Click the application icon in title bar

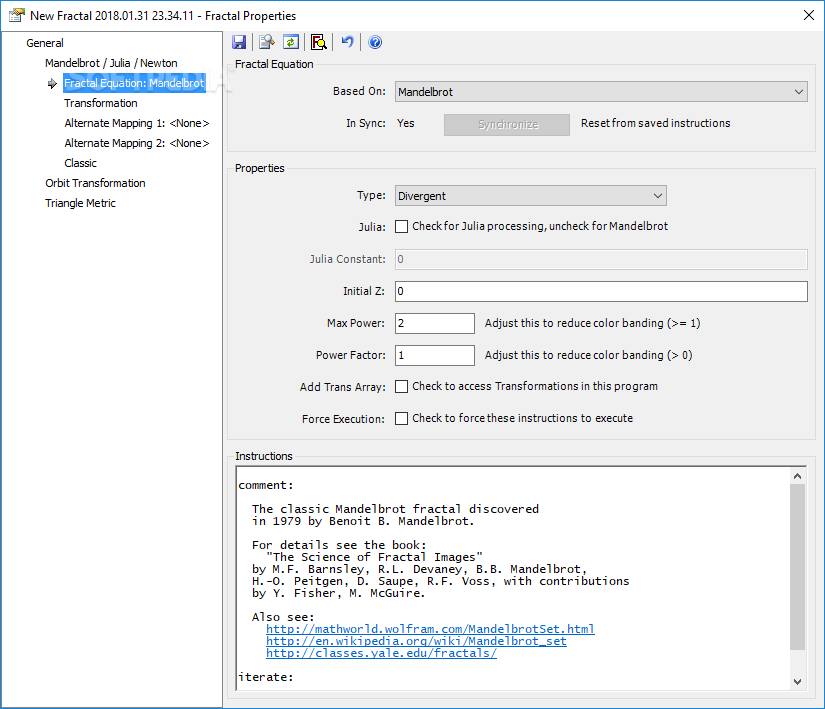(x=16, y=15)
